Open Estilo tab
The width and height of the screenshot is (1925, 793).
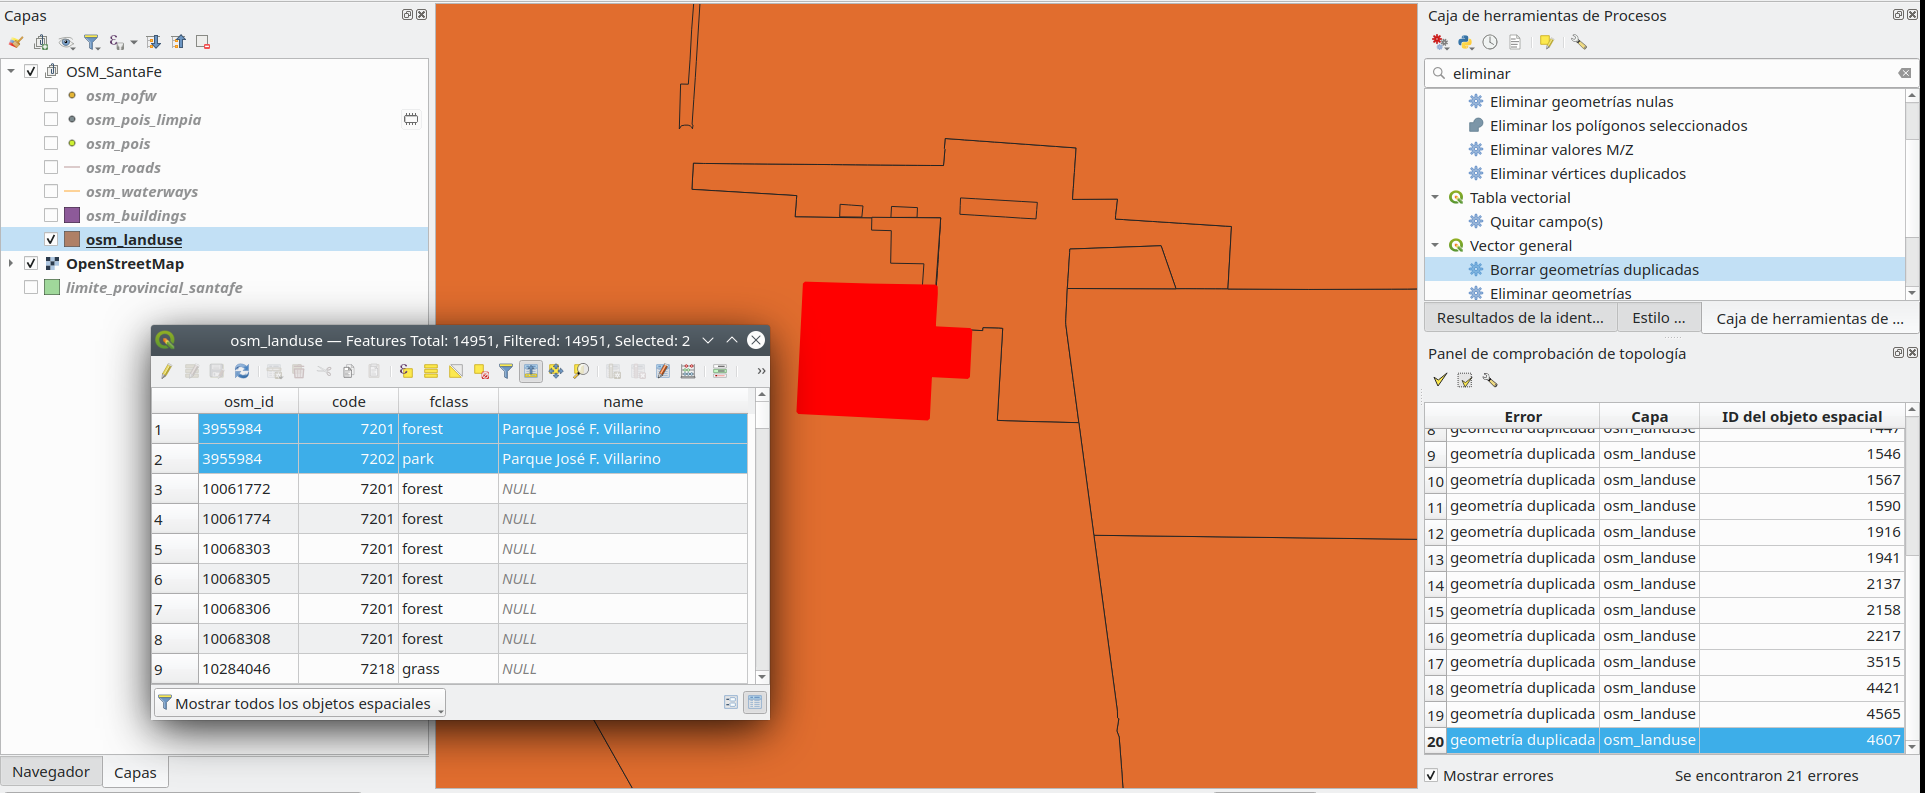(x=1658, y=318)
